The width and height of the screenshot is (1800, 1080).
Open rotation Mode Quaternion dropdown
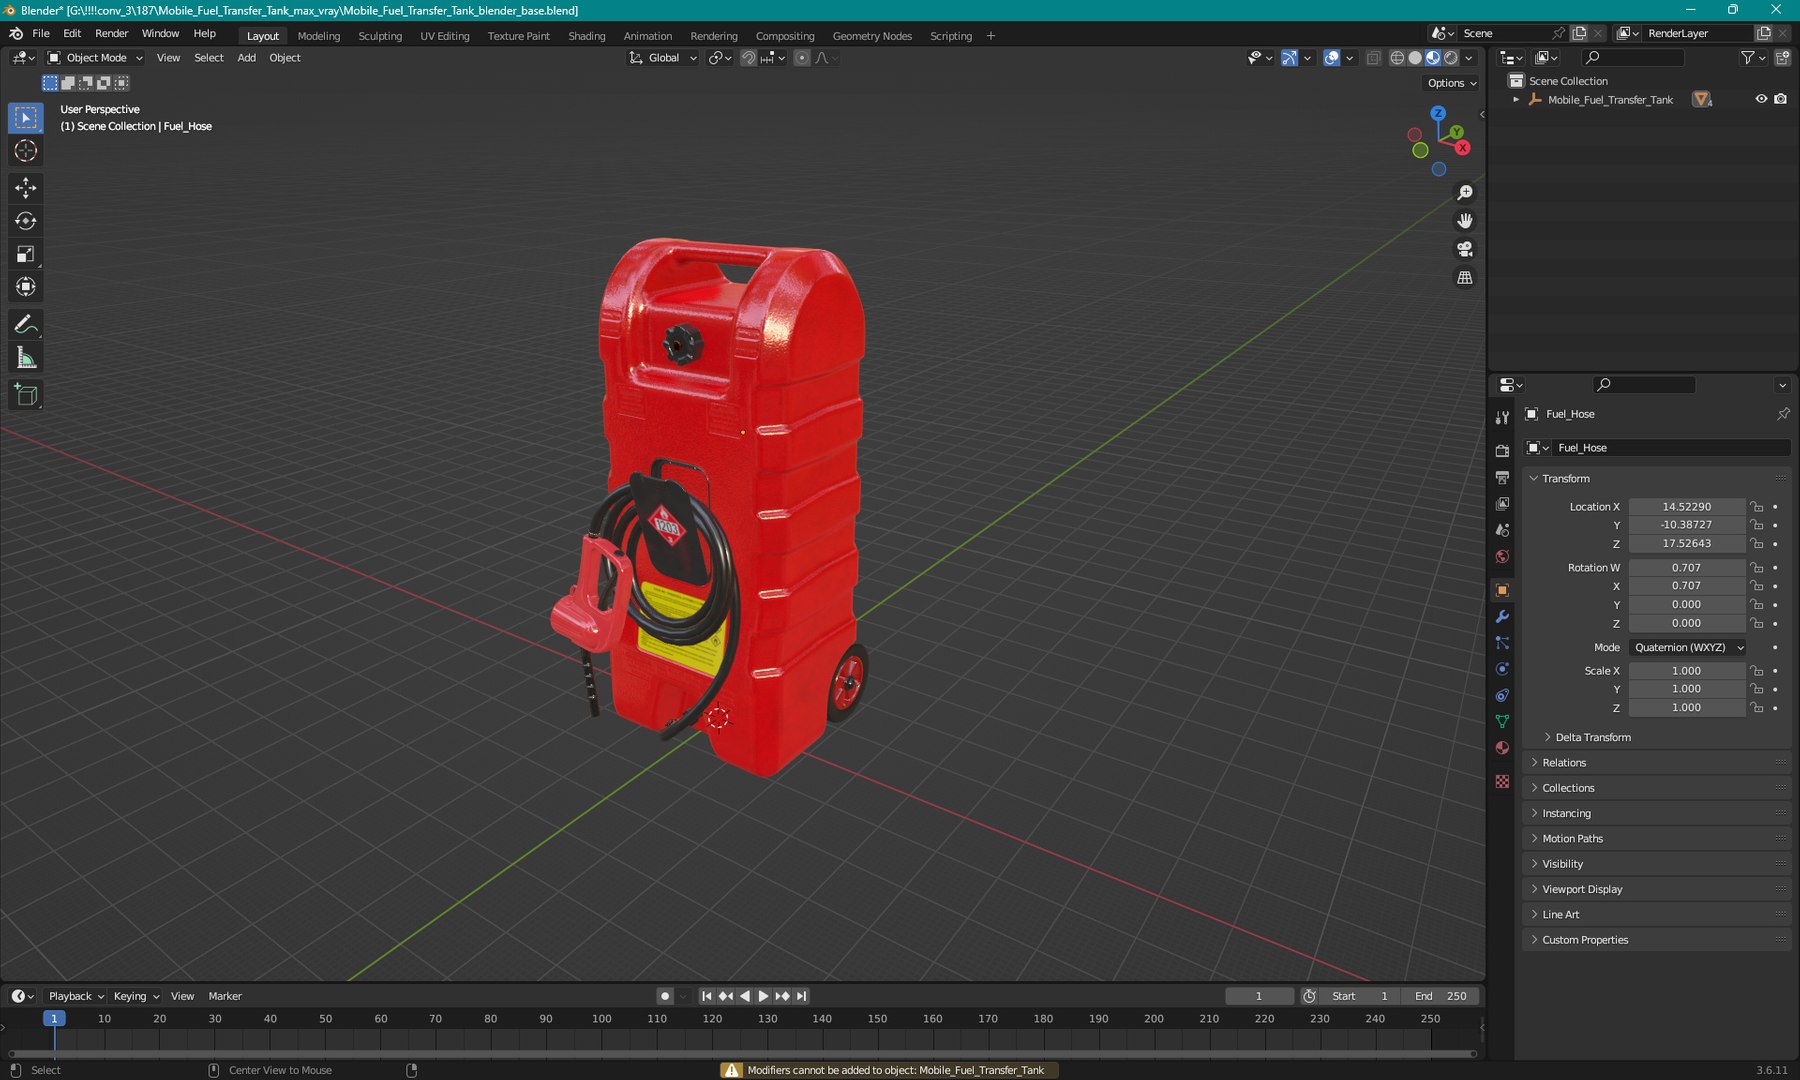tap(1687, 648)
